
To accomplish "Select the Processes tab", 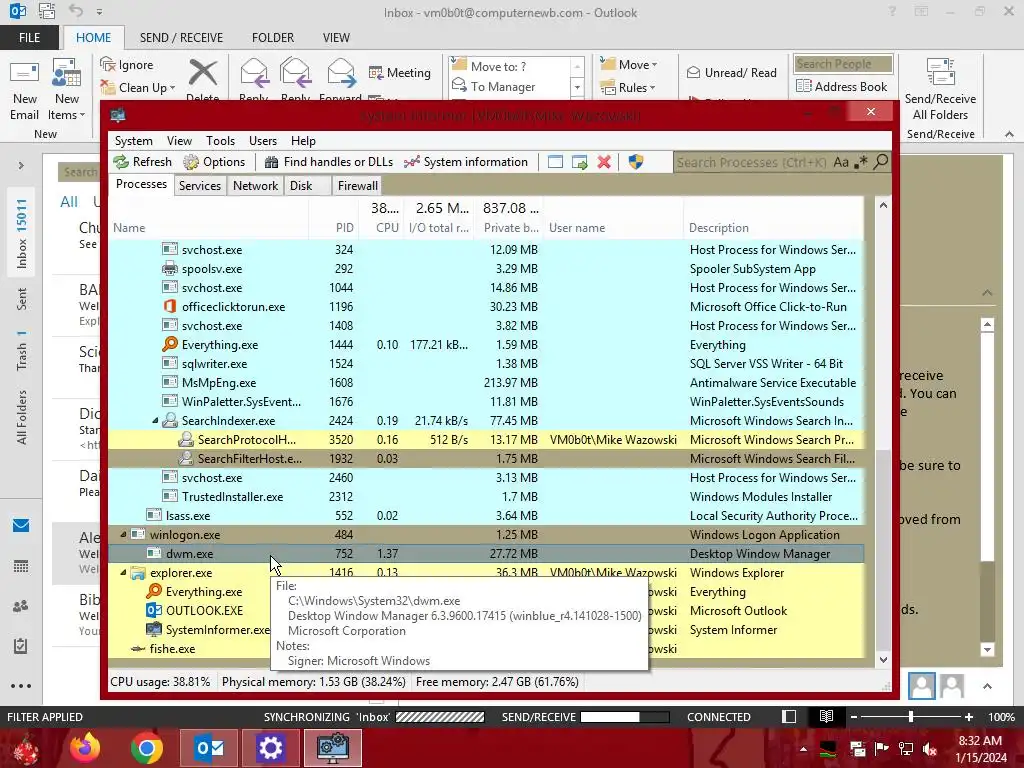I will click(141, 184).
